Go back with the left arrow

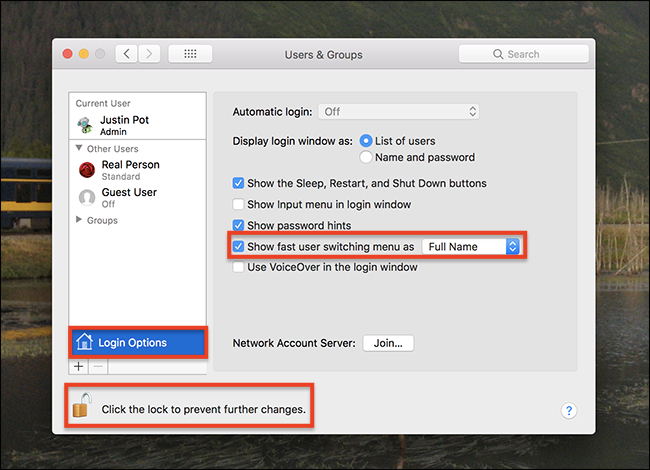tap(126, 54)
